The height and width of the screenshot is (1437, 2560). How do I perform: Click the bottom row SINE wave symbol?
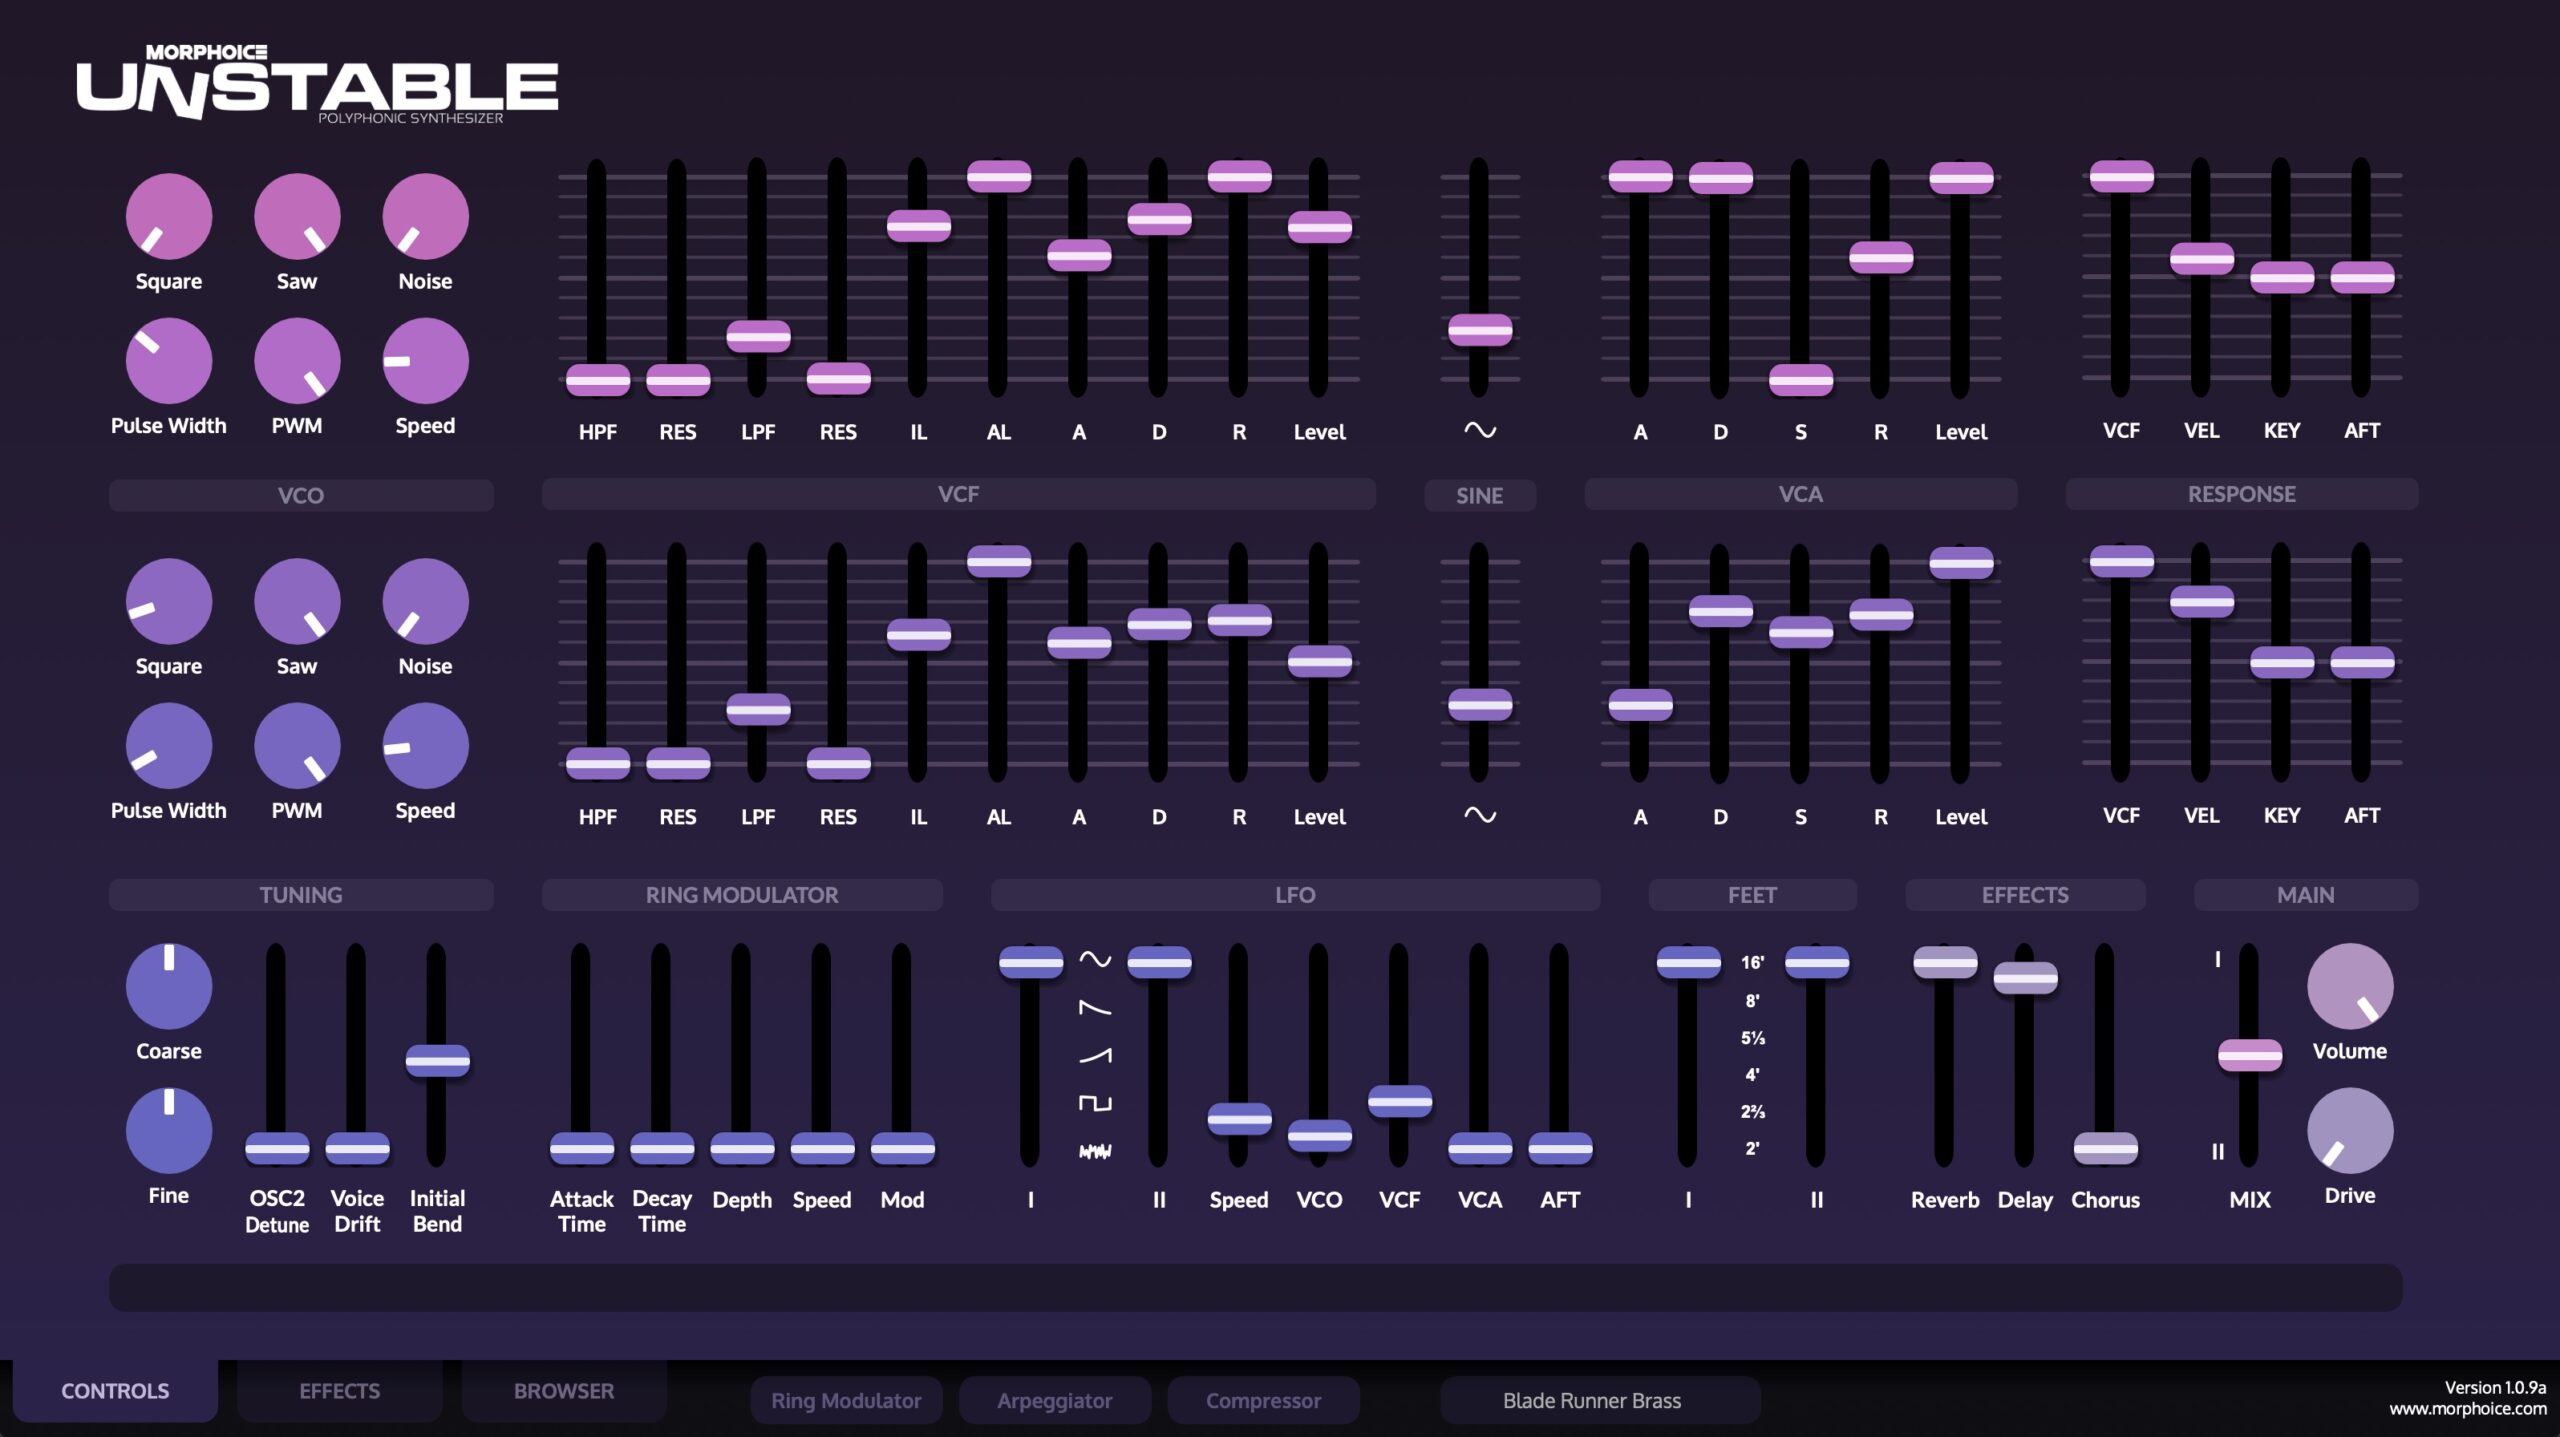[1480, 815]
